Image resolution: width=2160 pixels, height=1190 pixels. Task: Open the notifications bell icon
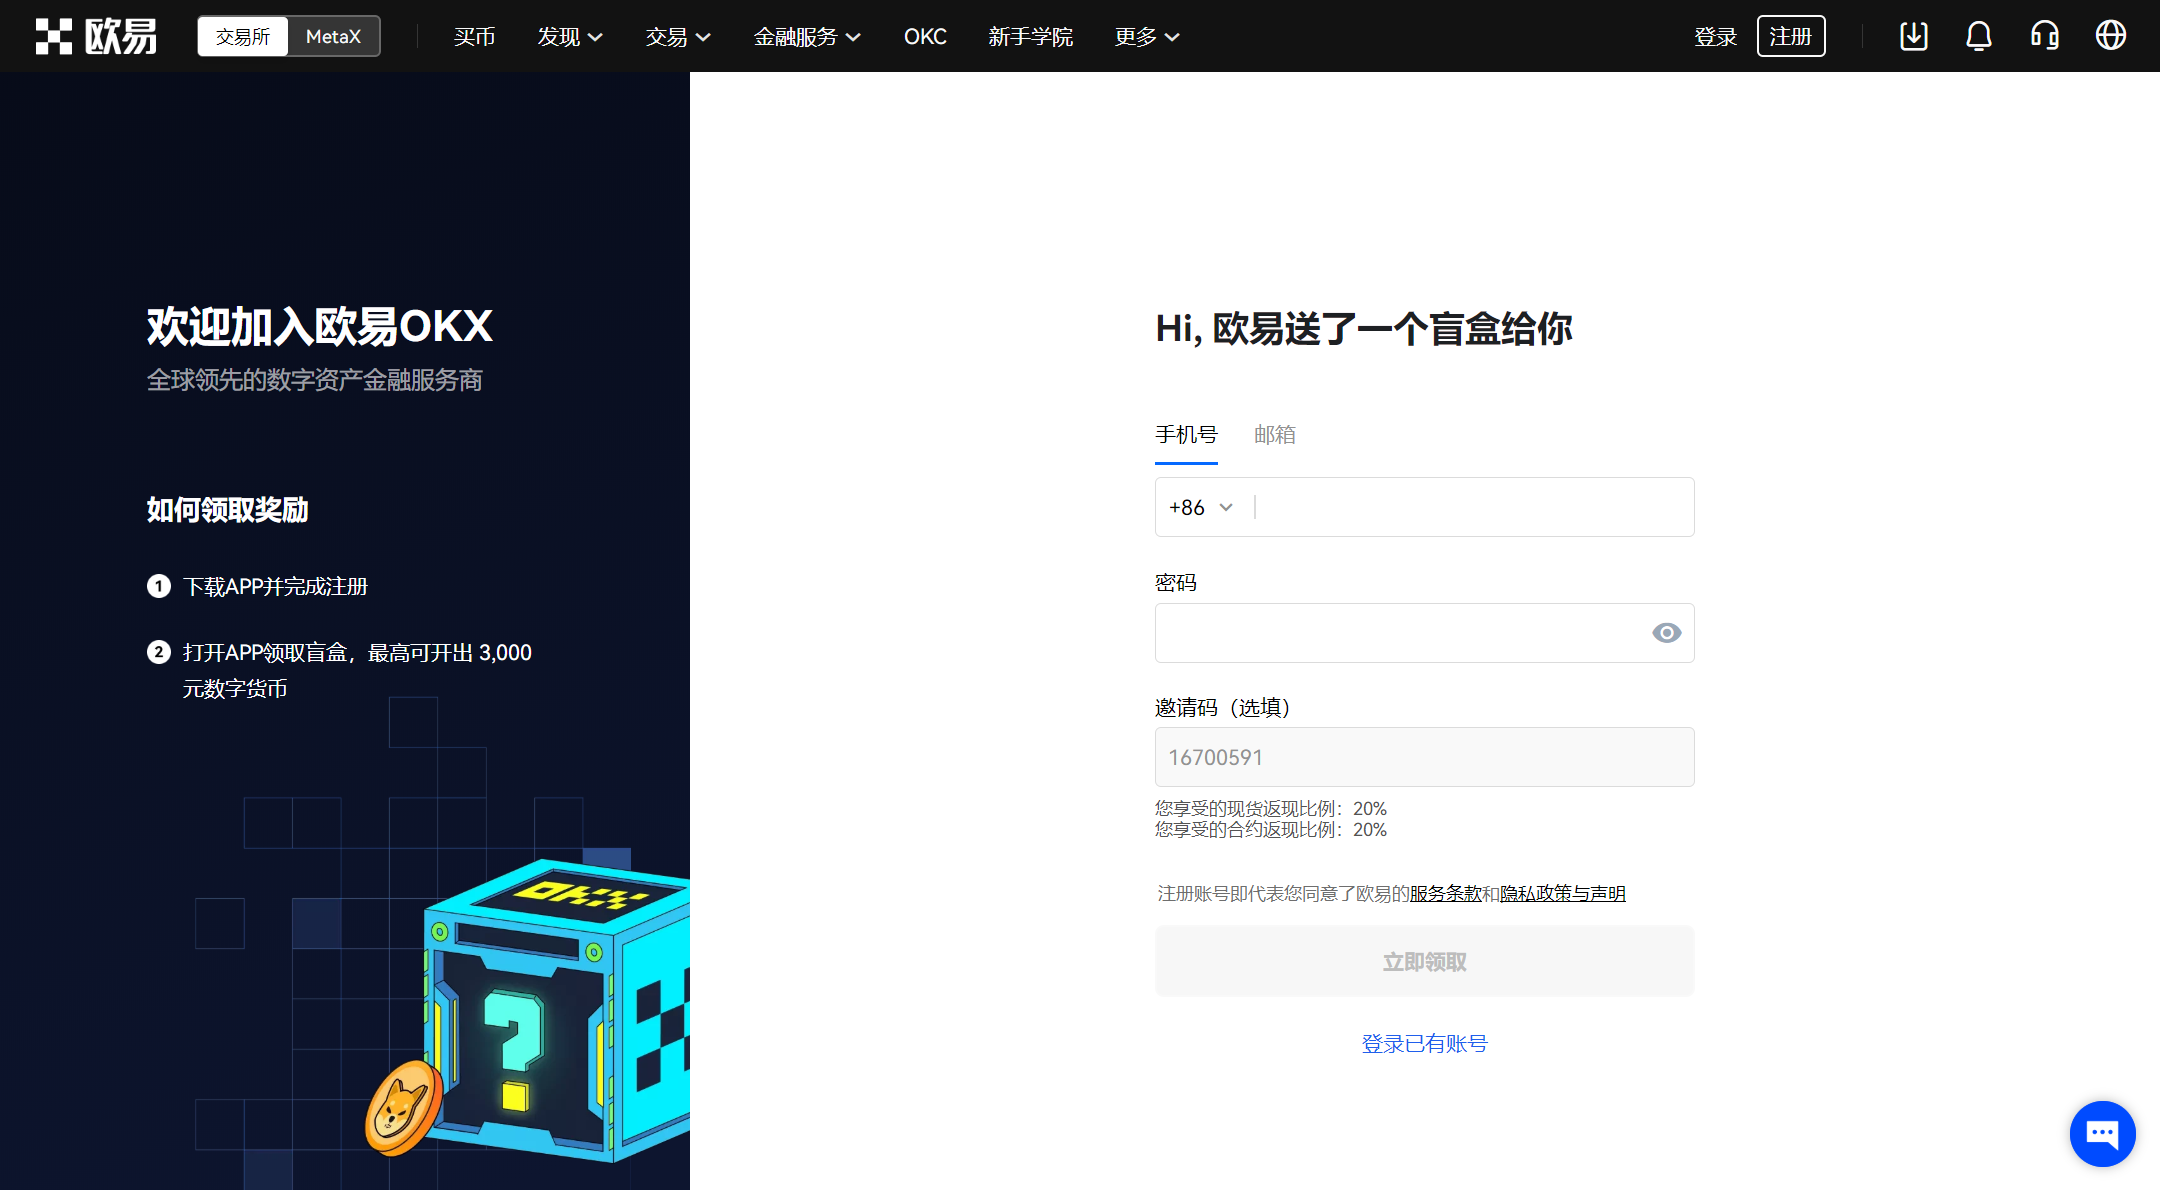coord(1979,36)
